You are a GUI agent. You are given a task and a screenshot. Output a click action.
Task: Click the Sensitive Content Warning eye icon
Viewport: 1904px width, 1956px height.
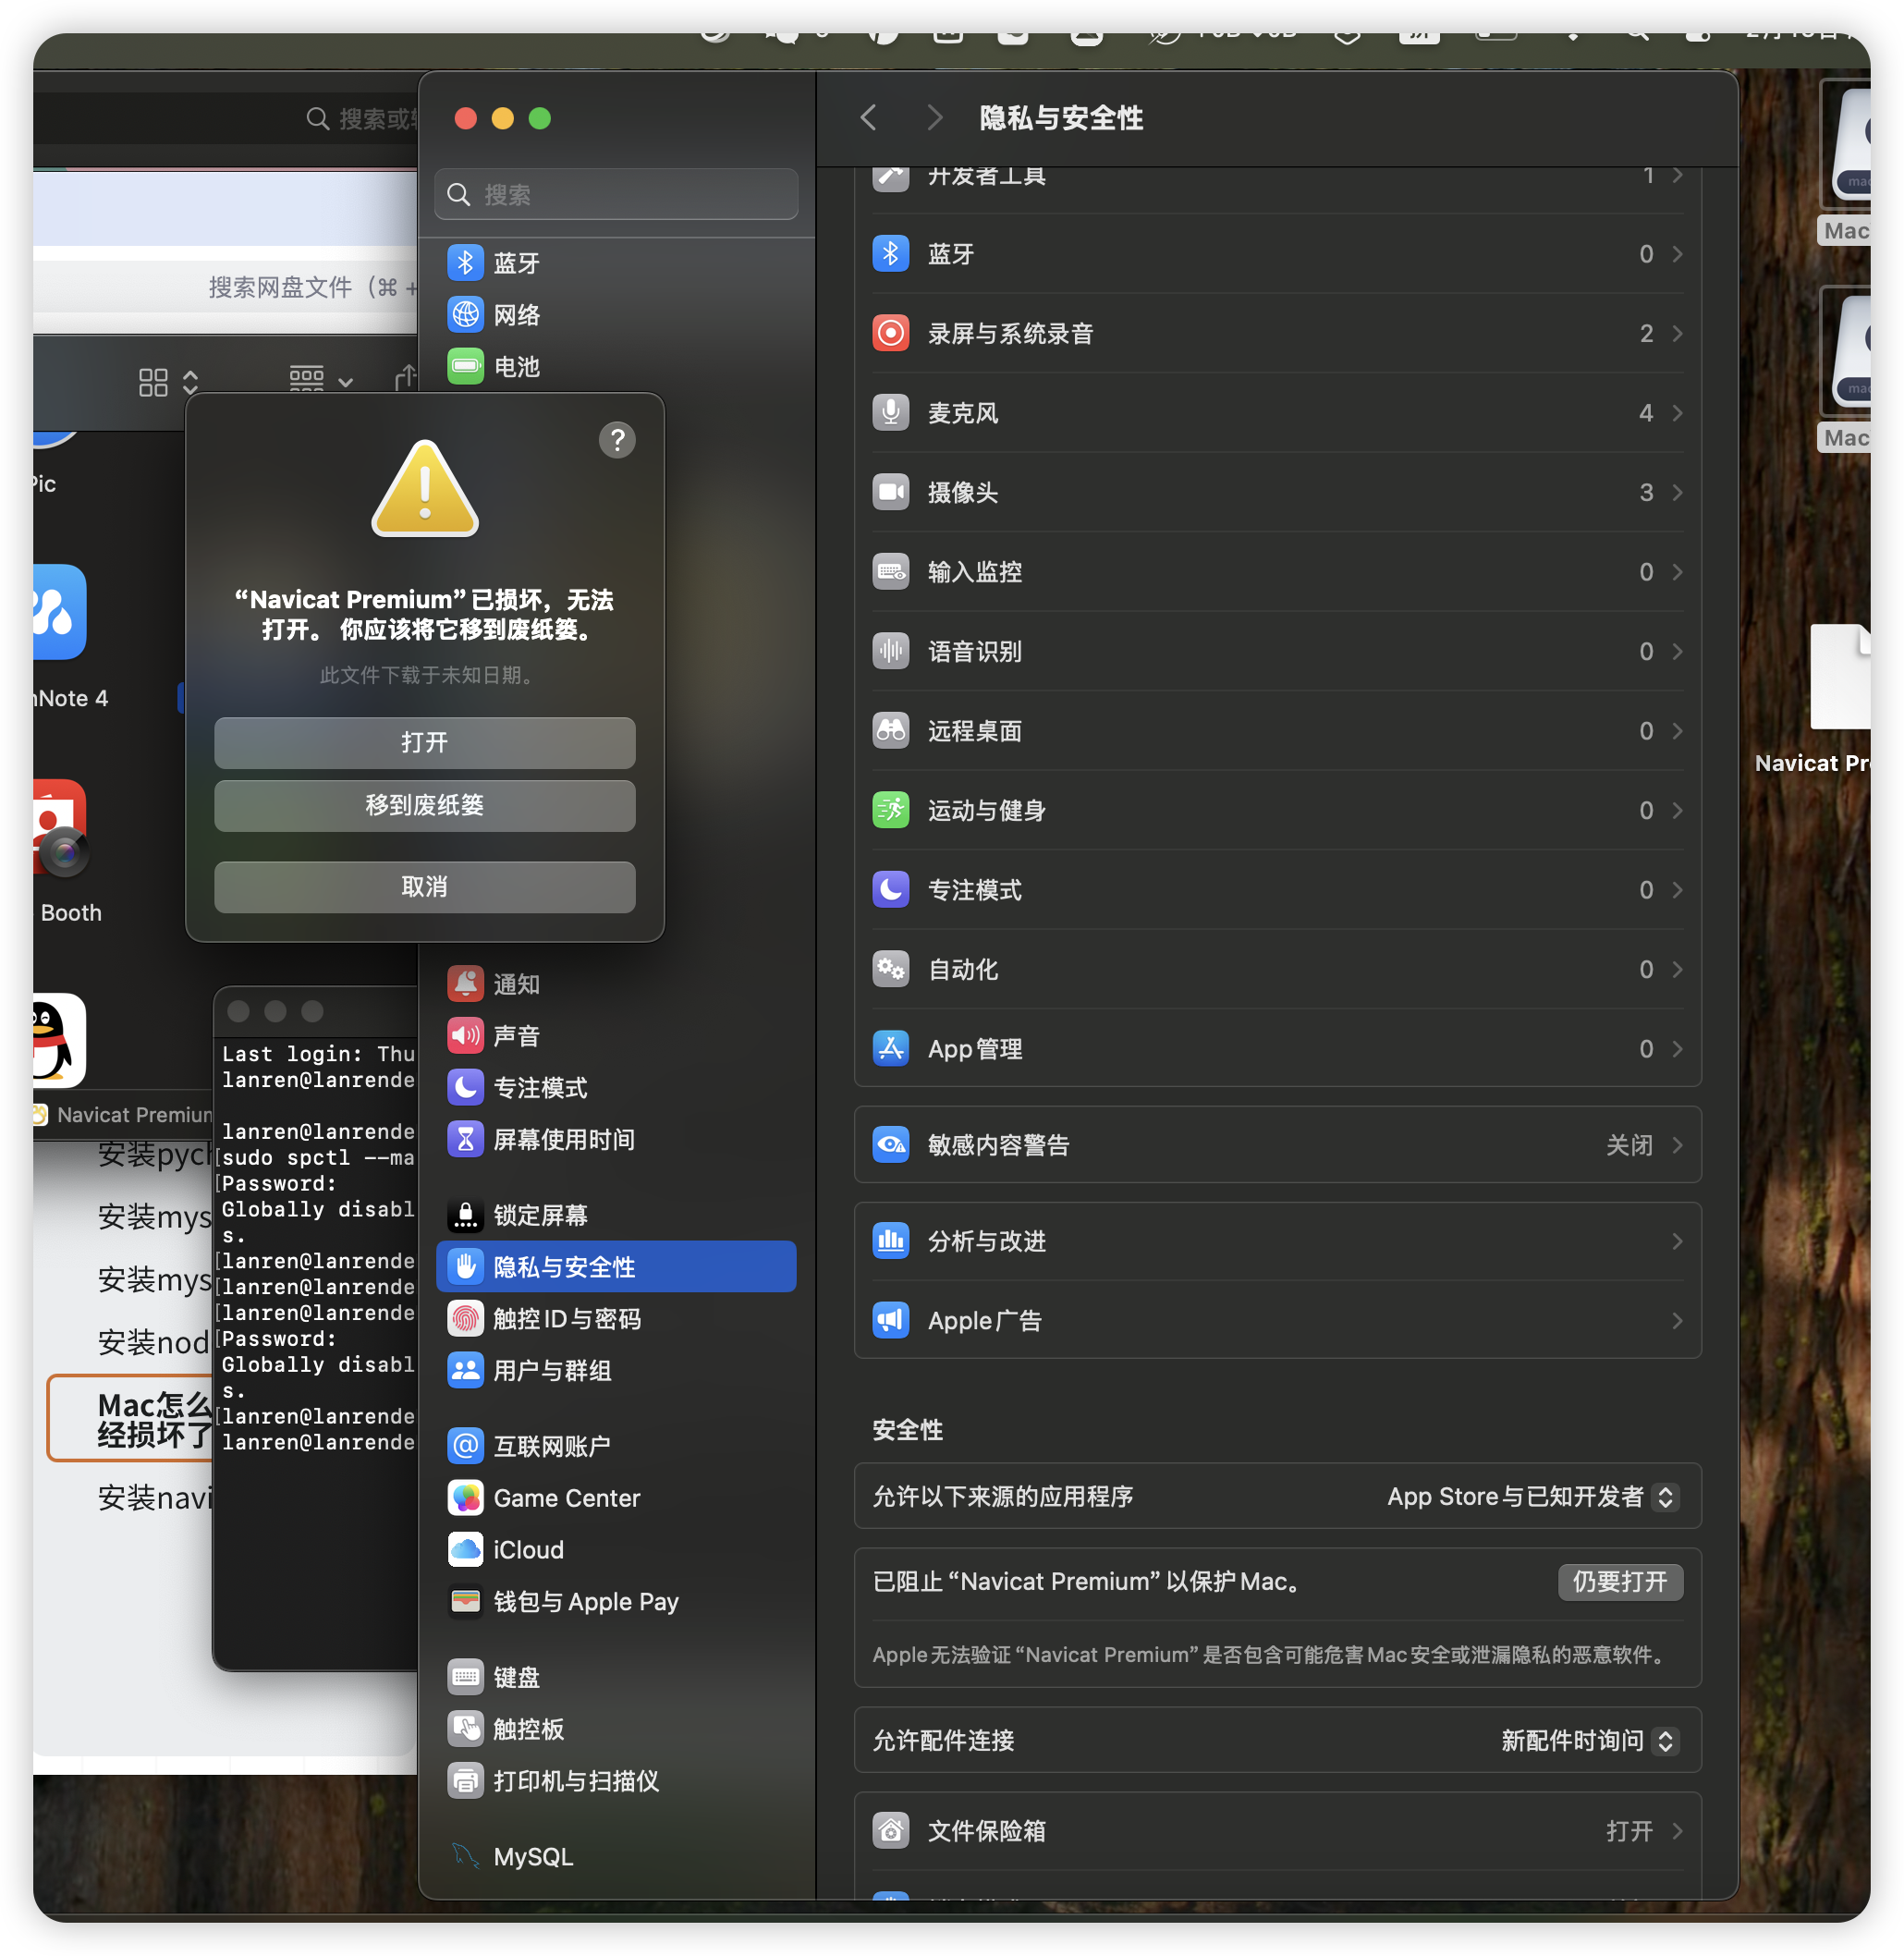(890, 1145)
